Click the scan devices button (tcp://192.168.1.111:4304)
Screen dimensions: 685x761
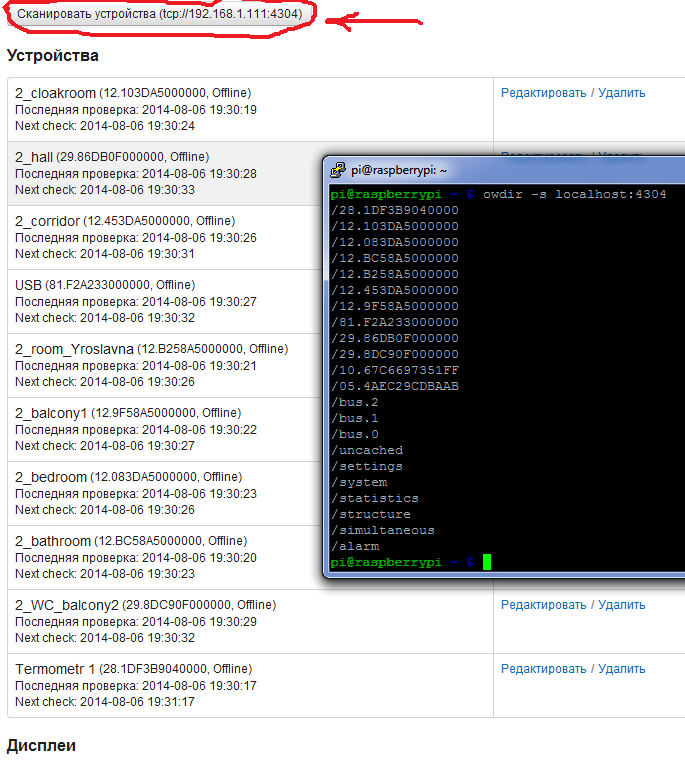160,14
